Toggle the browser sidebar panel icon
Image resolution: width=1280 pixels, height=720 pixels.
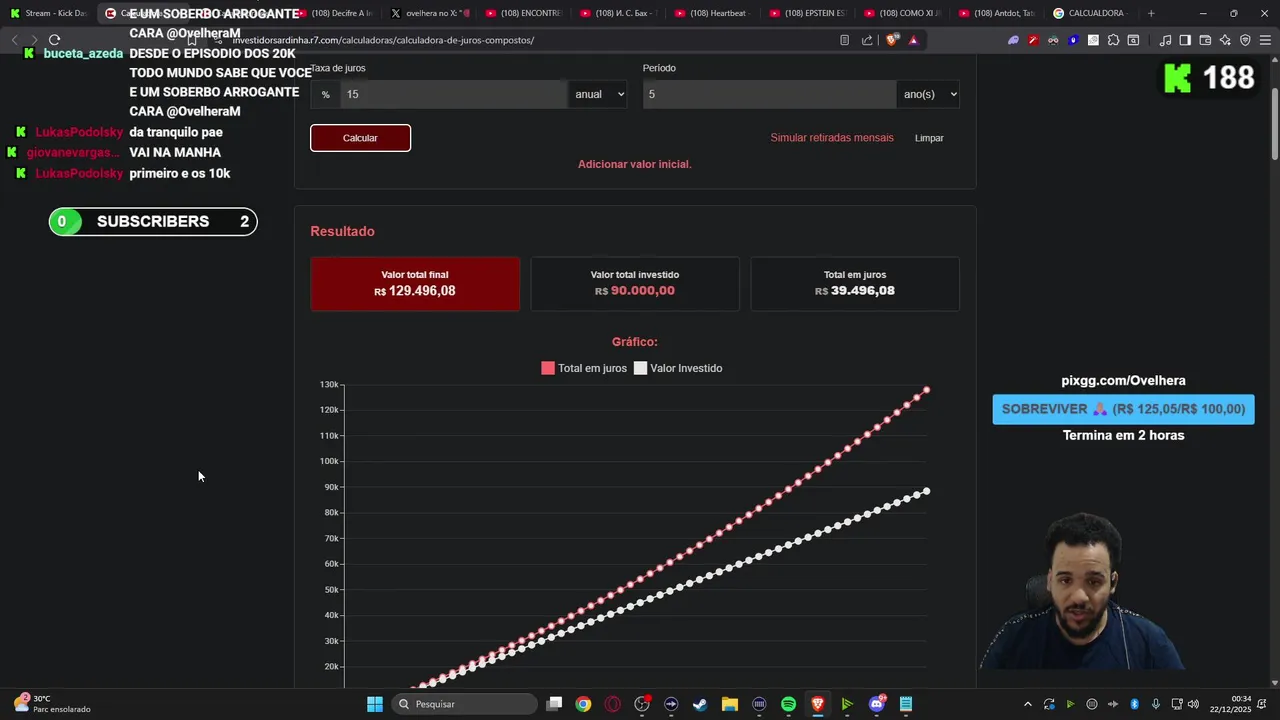click(1185, 40)
